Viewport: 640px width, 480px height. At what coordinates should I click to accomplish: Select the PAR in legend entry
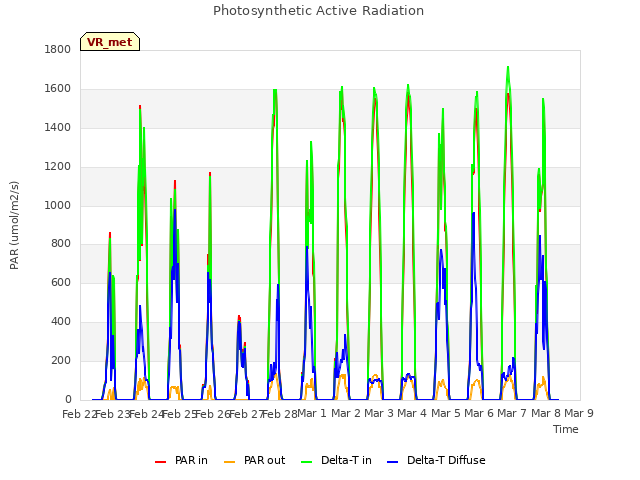pyautogui.click(x=181, y=460)
